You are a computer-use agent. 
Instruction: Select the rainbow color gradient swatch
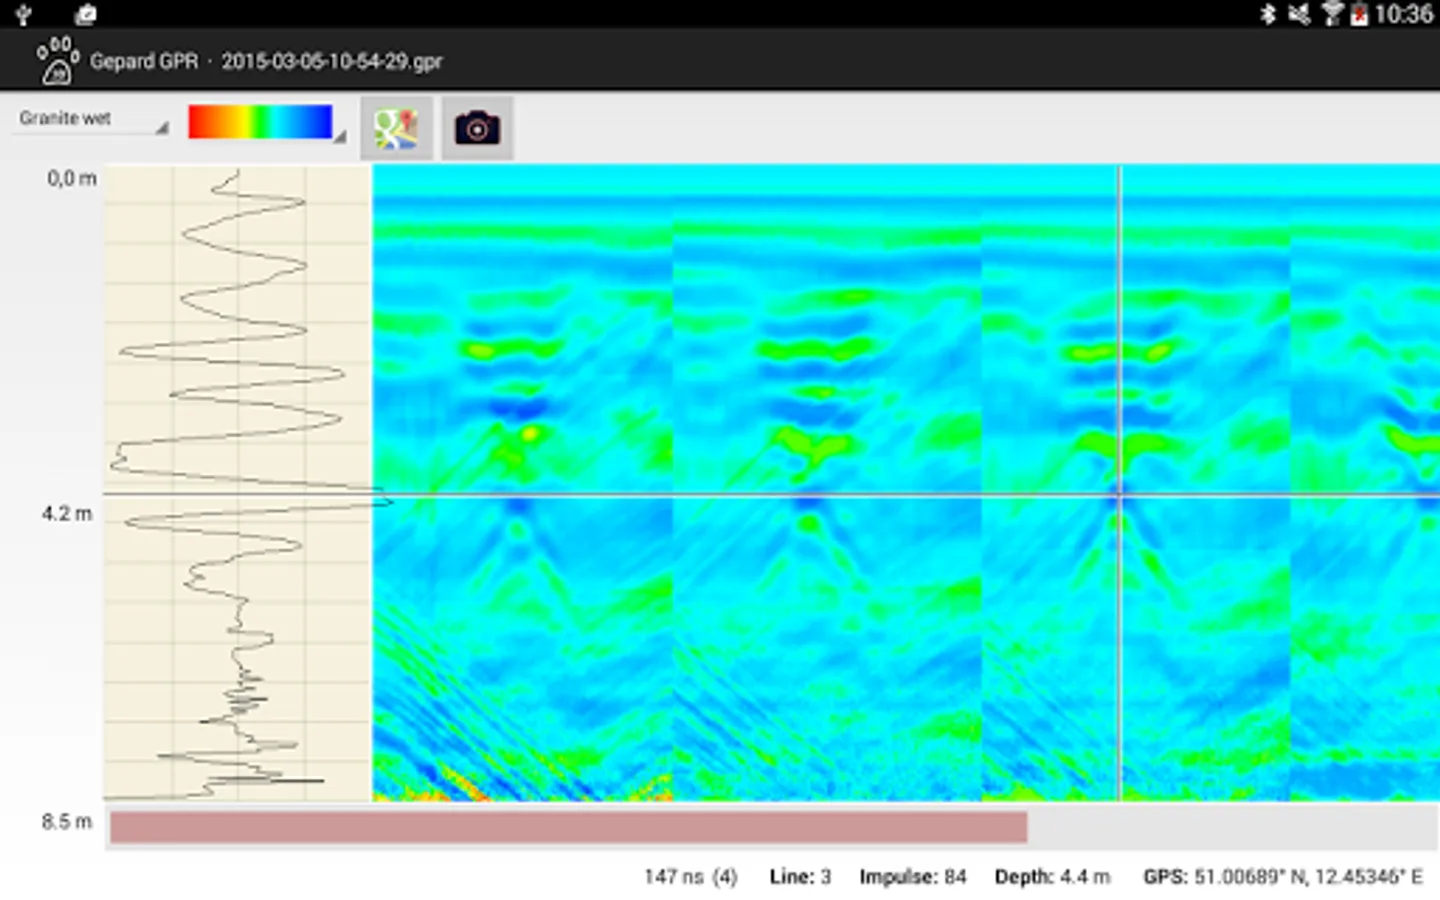pyautogui.click(x=260, y=121)
